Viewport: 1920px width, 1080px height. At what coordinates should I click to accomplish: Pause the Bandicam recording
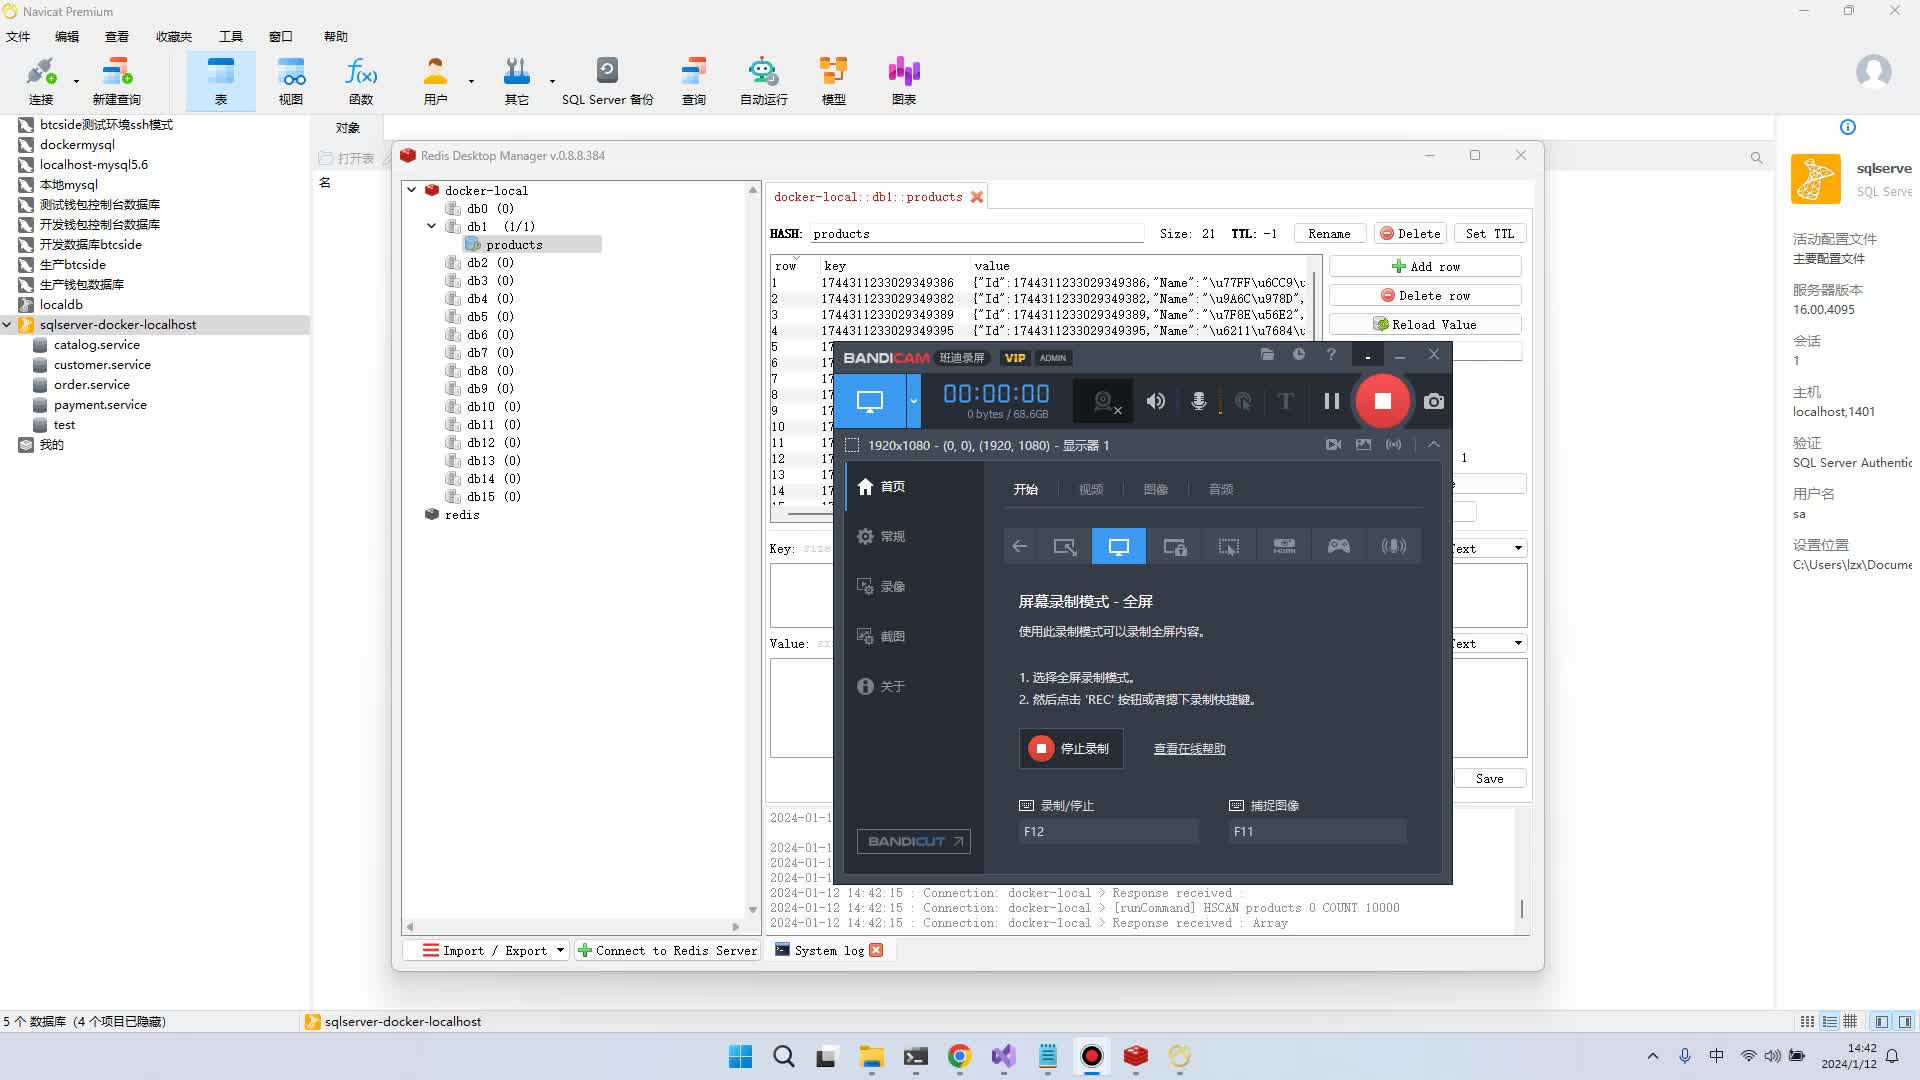click(1331, 401)
